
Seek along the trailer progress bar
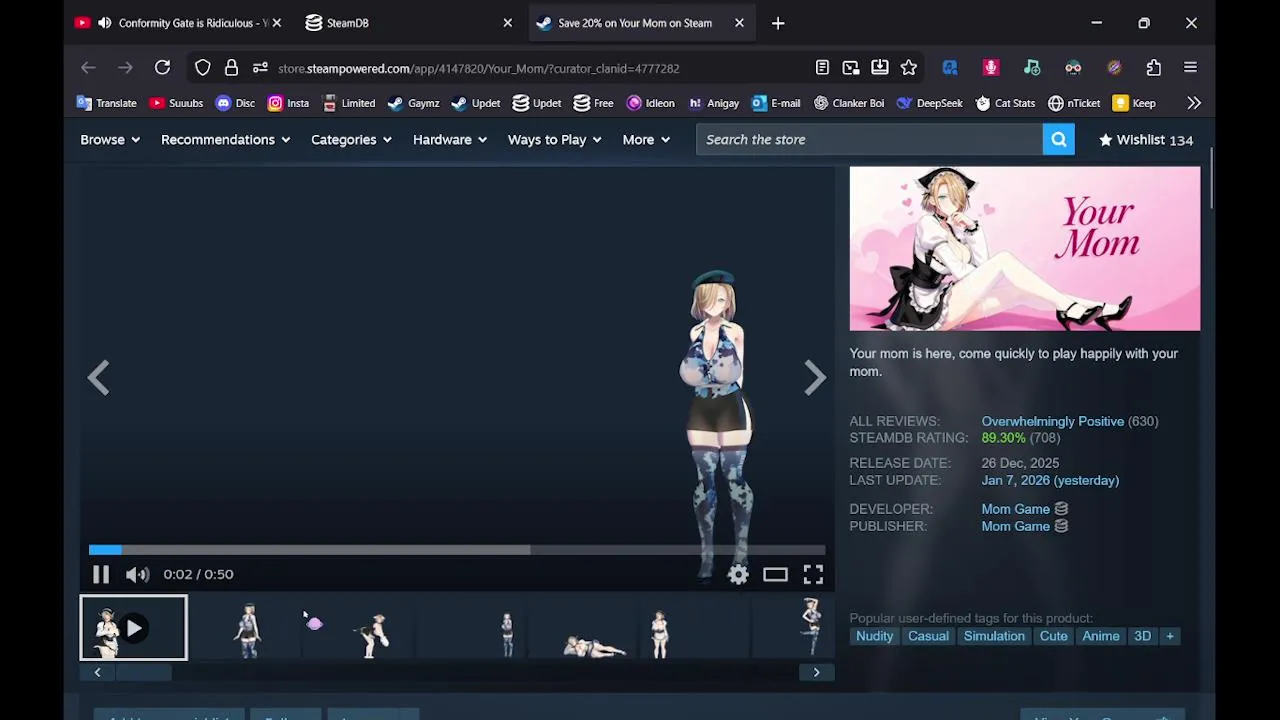point(457,549)
